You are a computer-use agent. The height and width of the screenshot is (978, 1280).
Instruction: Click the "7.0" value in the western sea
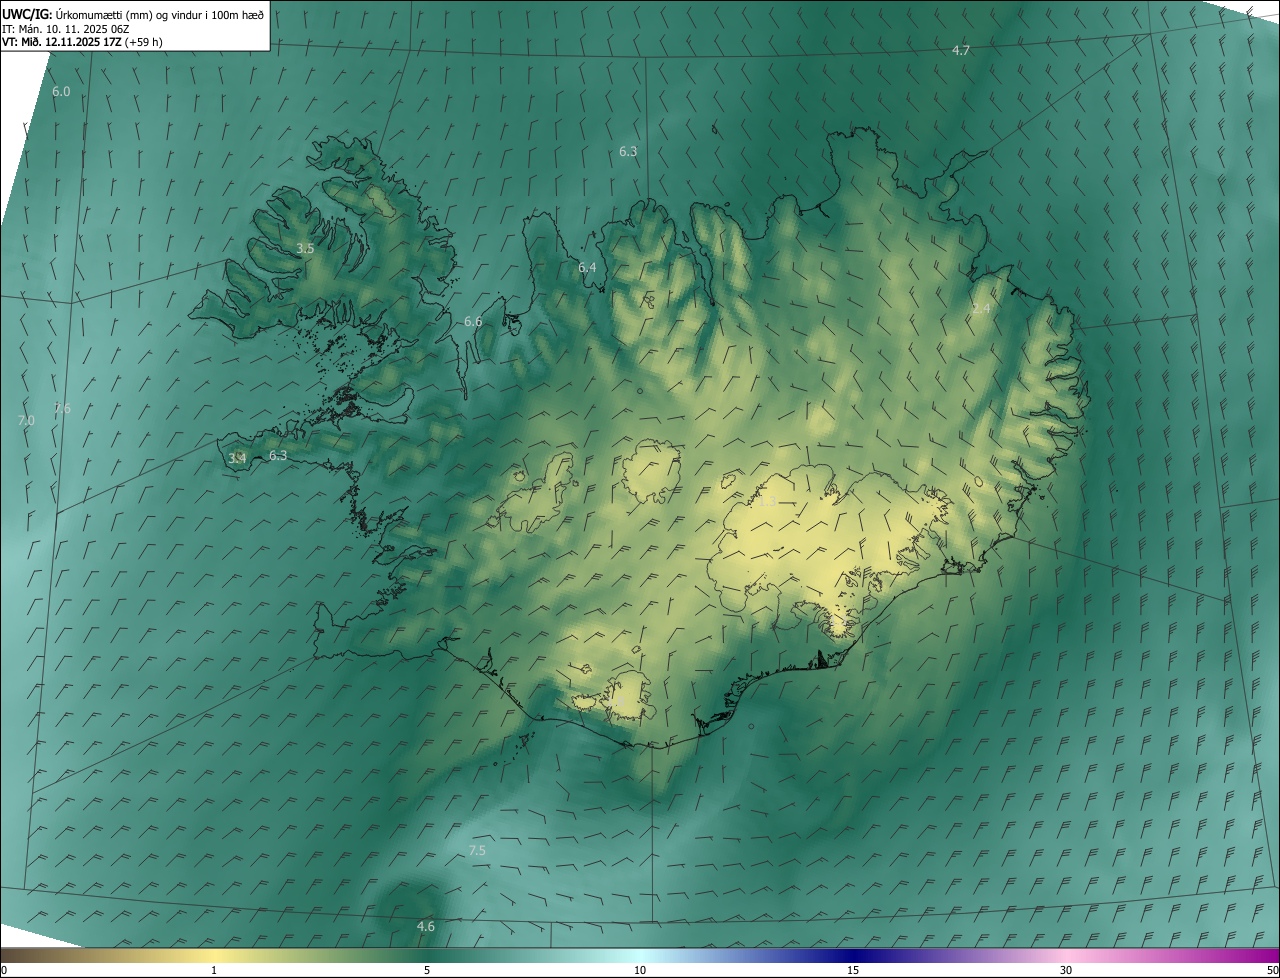coord(26,421)
